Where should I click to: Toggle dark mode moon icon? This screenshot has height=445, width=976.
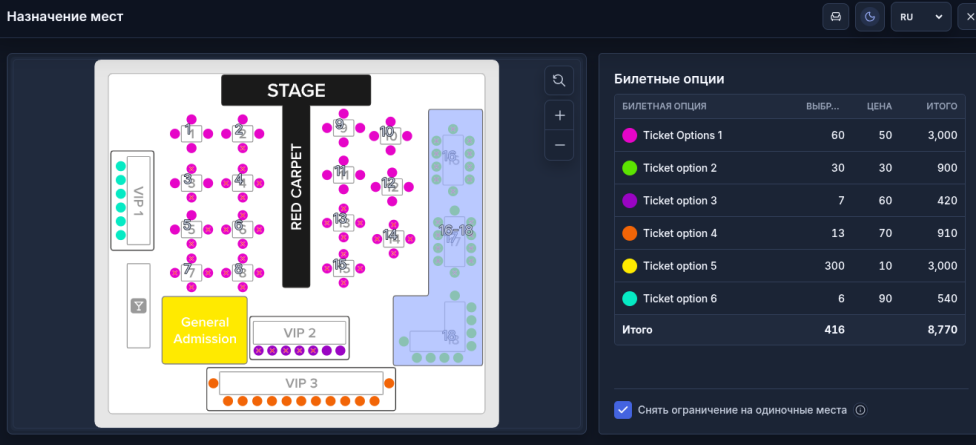click(870, 17)
